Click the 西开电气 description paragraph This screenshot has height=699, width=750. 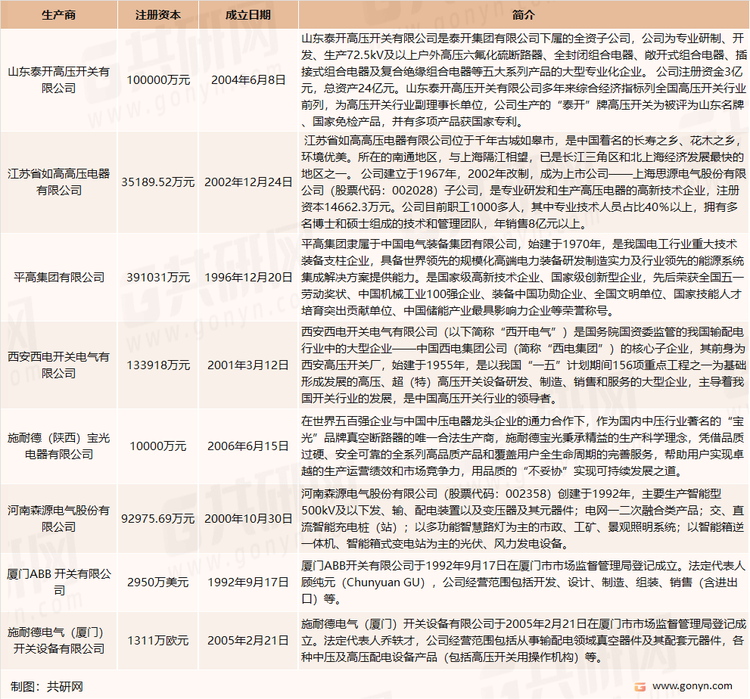coord(523,365)
